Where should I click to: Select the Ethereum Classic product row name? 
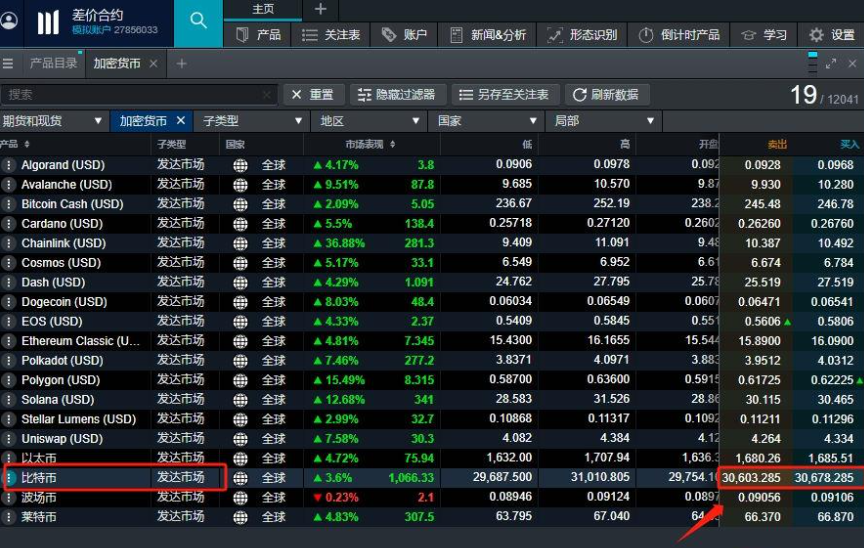80,341
